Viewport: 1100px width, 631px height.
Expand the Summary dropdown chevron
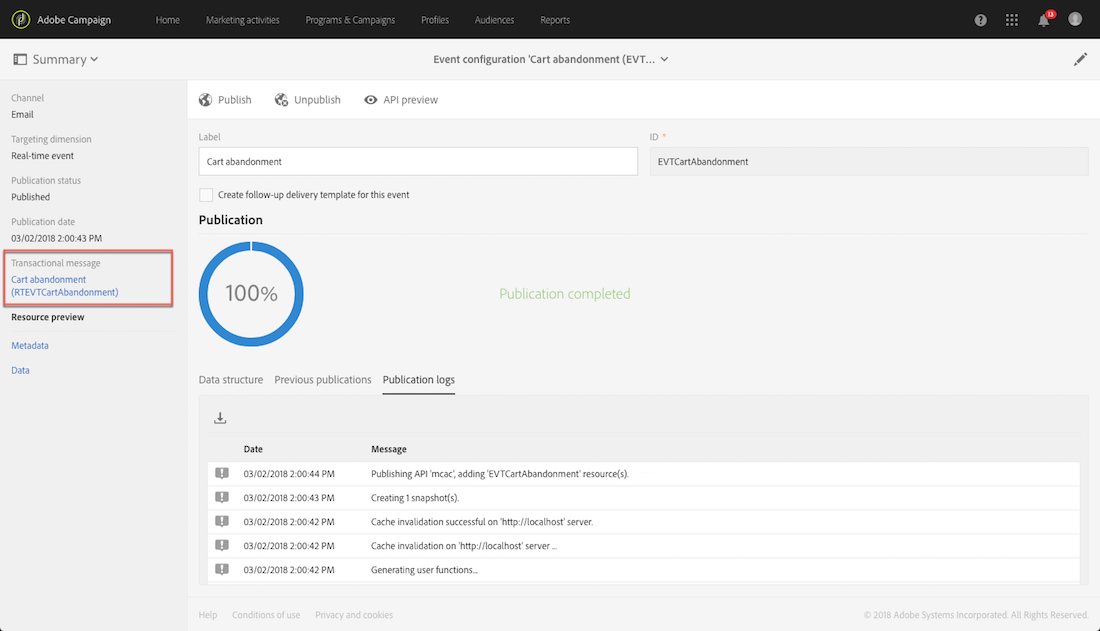(x=94, y=60)
